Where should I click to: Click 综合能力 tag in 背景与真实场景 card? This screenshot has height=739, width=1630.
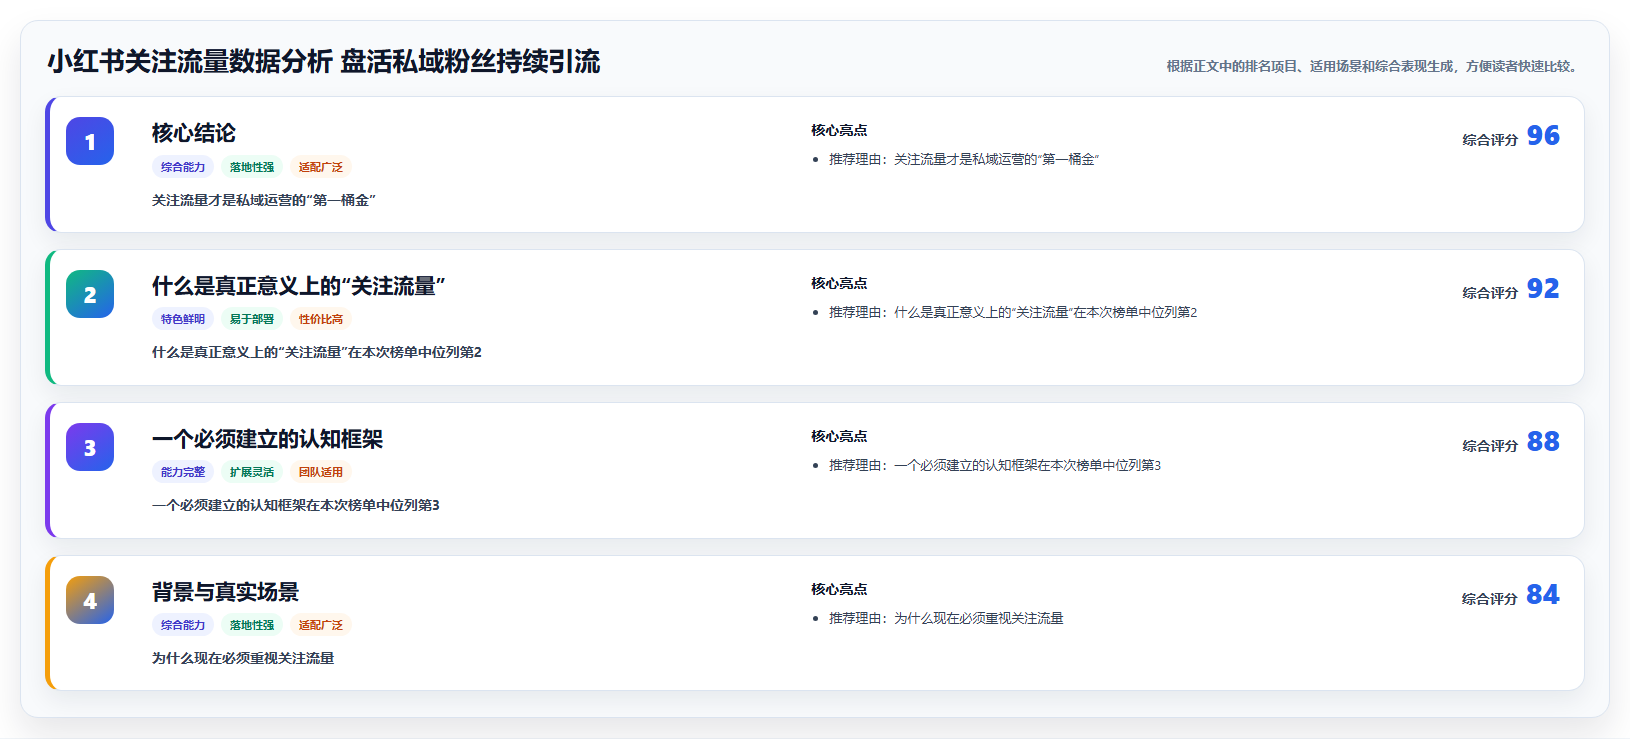(183, 625)
